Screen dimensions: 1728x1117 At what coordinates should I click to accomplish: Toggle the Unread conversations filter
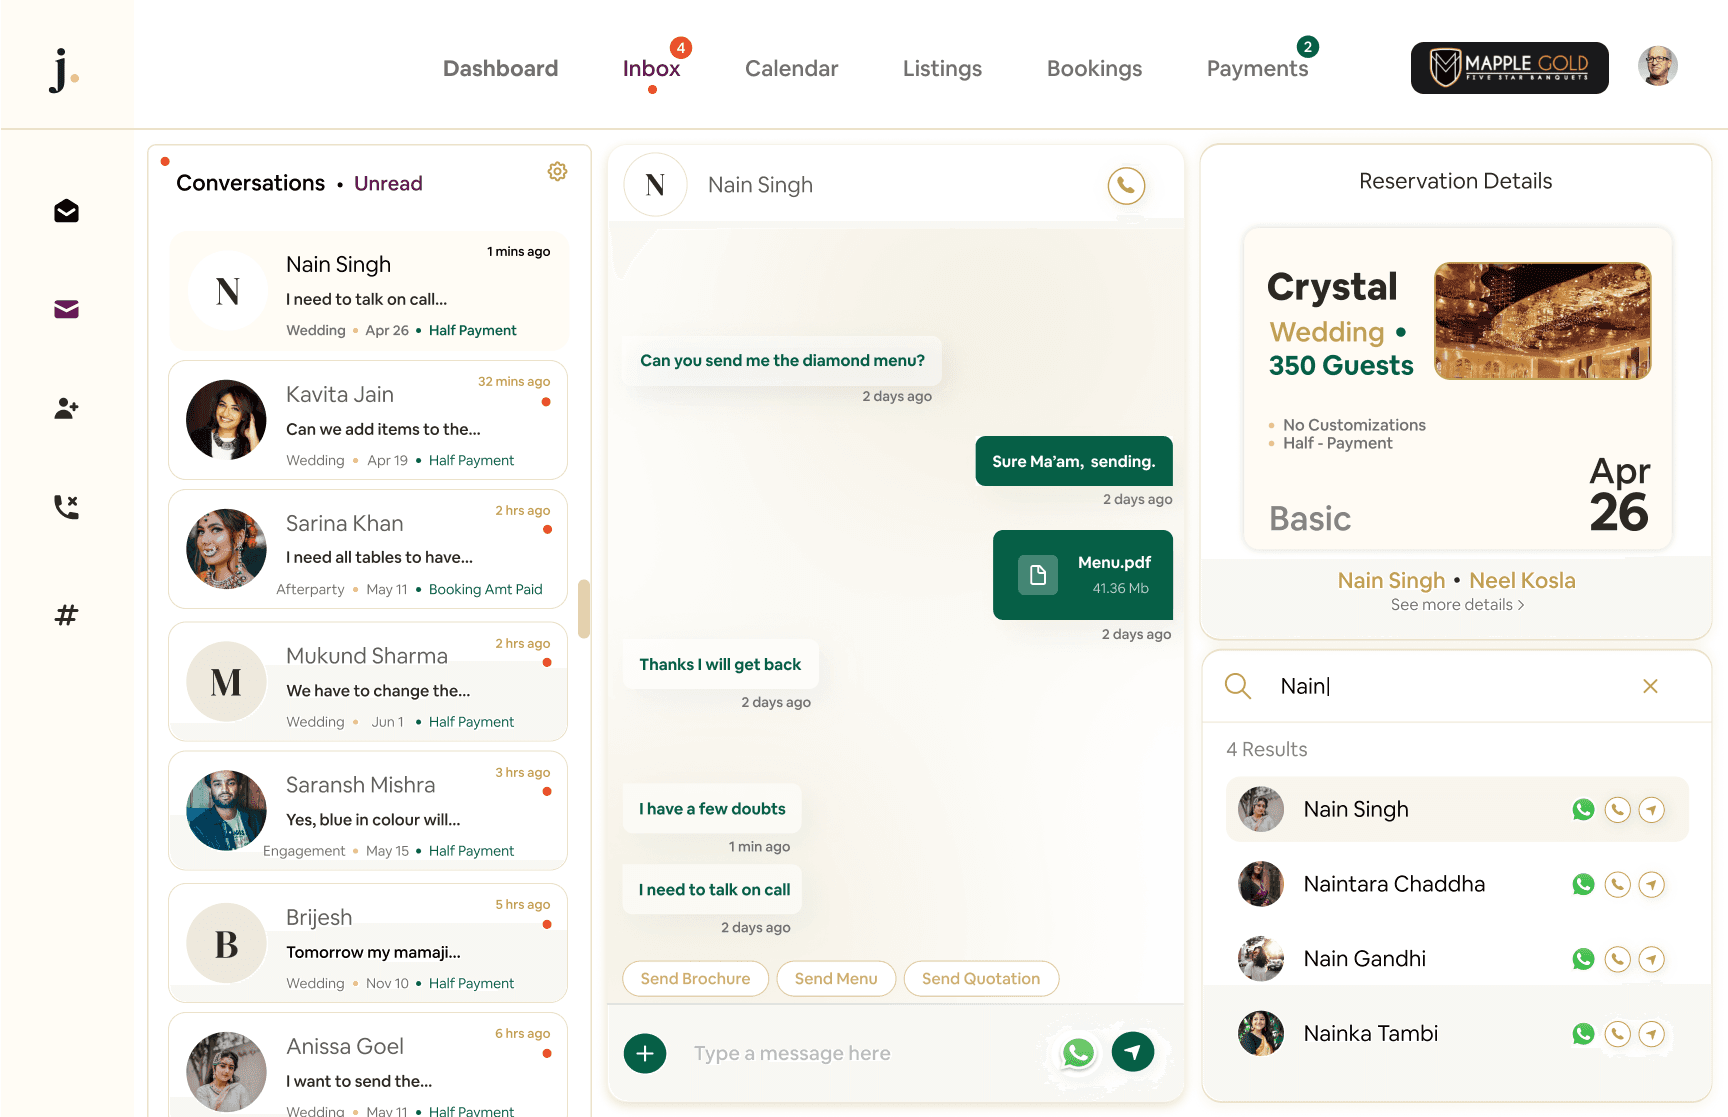pyautogui.click(x=388, y=184)
